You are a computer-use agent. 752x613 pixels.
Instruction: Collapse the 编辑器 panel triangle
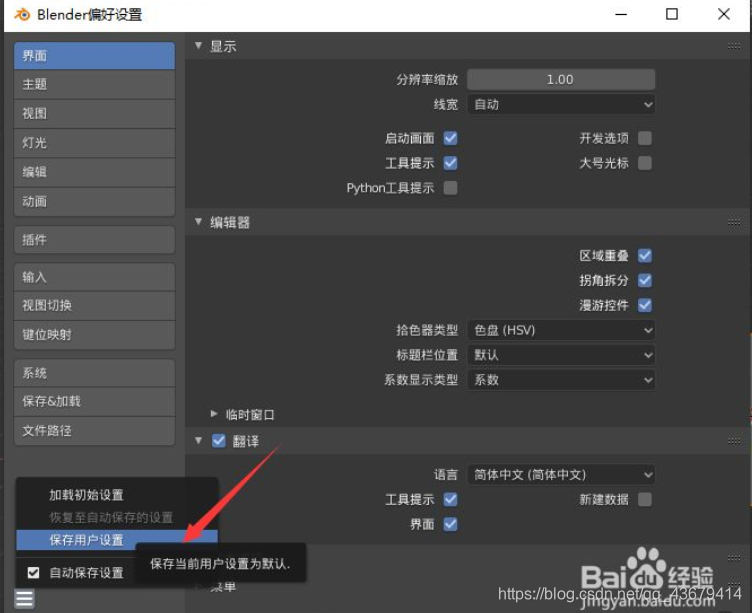[x=198, y=222]
